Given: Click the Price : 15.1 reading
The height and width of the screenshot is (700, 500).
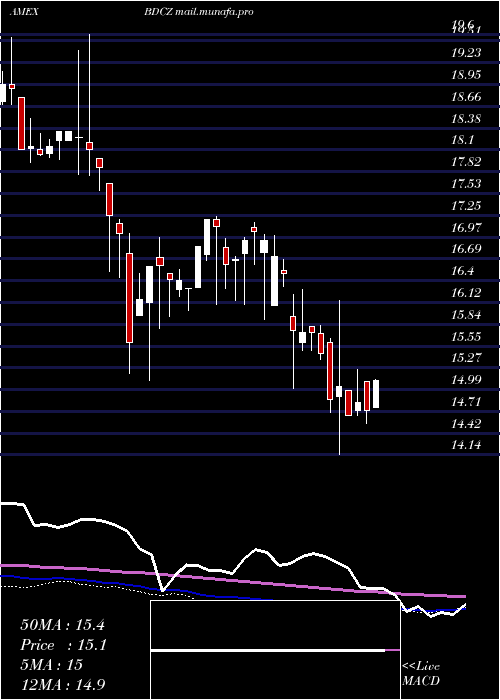Looking at the screenshot, I should coord(63,645).
